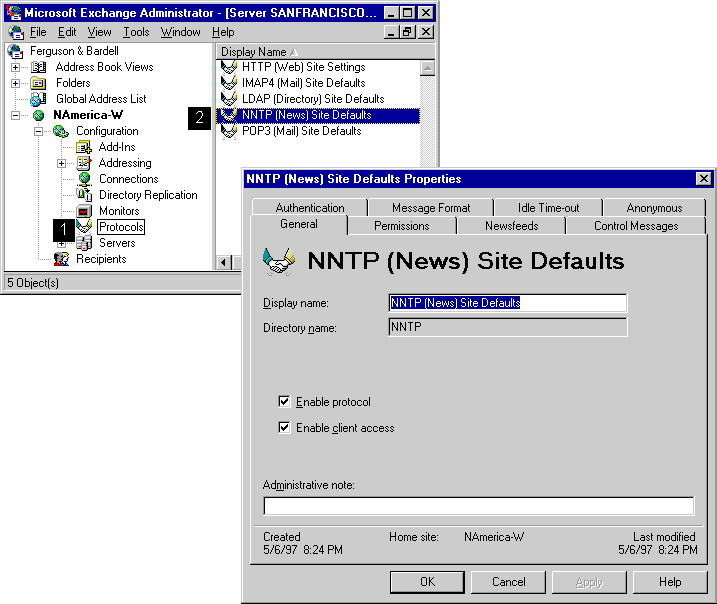Click the POP3 (Mail) Site Defaults icon
Screen dimensions: 717x604
(229, 131)
